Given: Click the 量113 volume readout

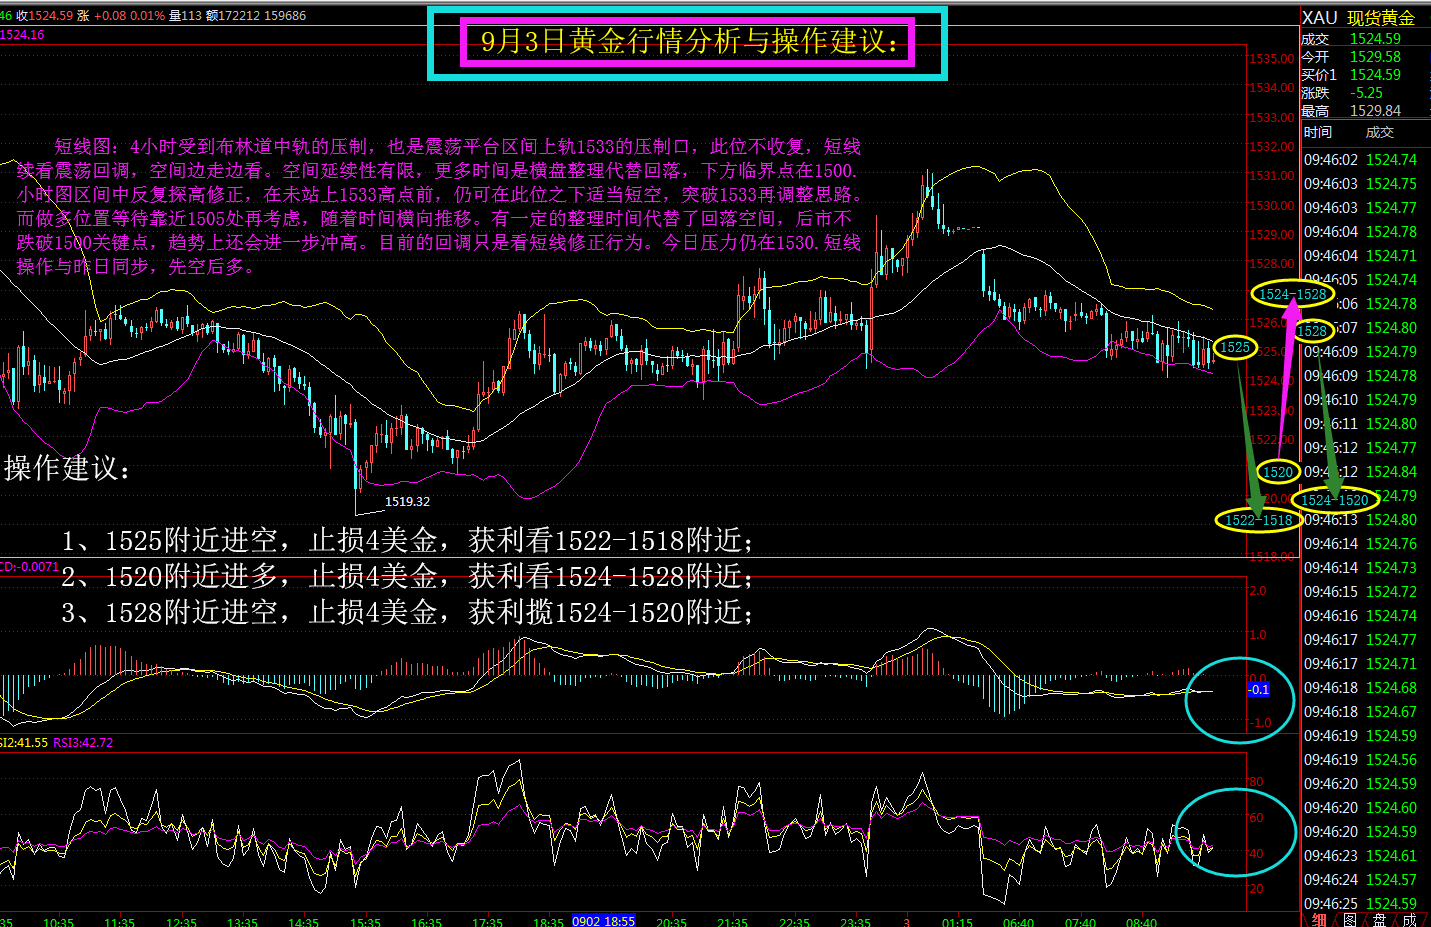Looking at the screenshot, I should coord(185,16).
